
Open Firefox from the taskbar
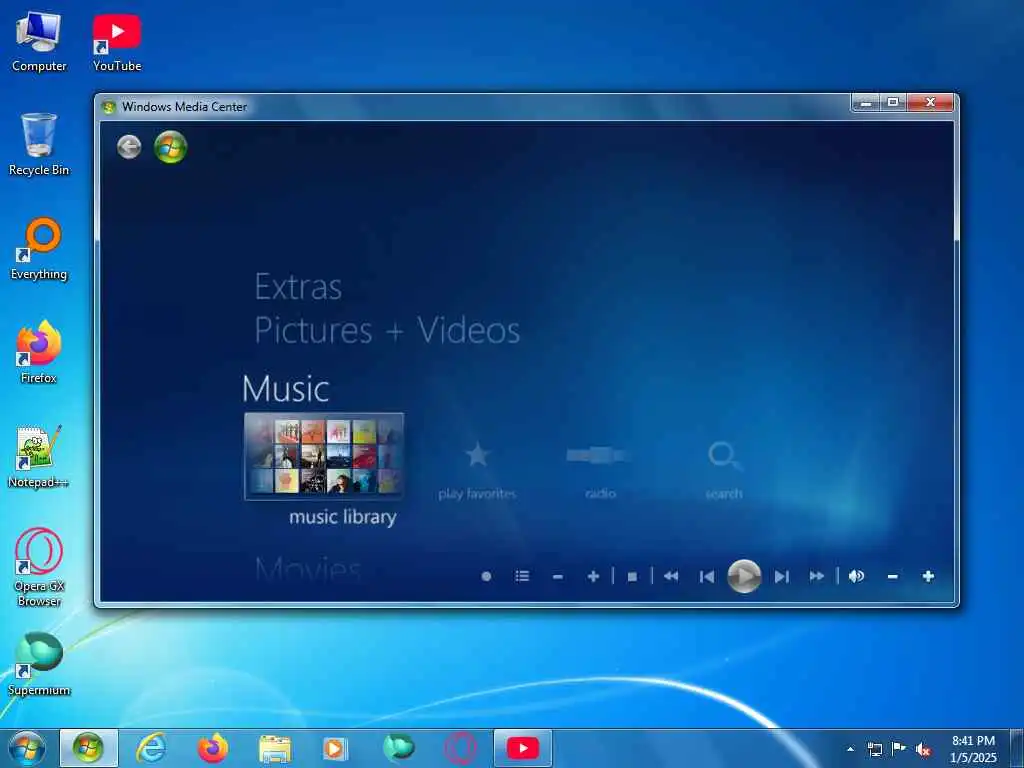pyautogui.click(x=213, y=748)
